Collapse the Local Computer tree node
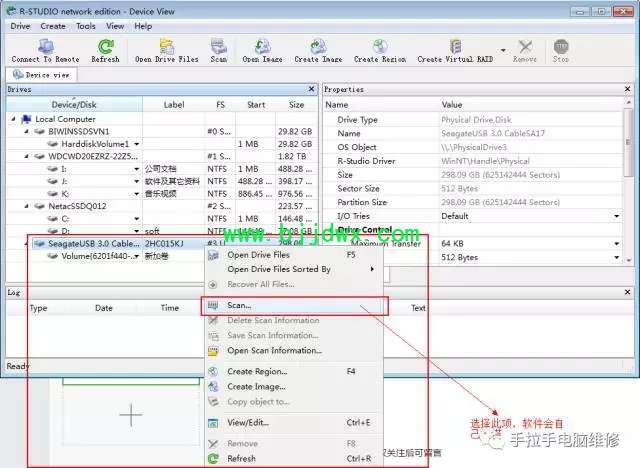This screenshot has width=640, height=468. tap(13, 119)
